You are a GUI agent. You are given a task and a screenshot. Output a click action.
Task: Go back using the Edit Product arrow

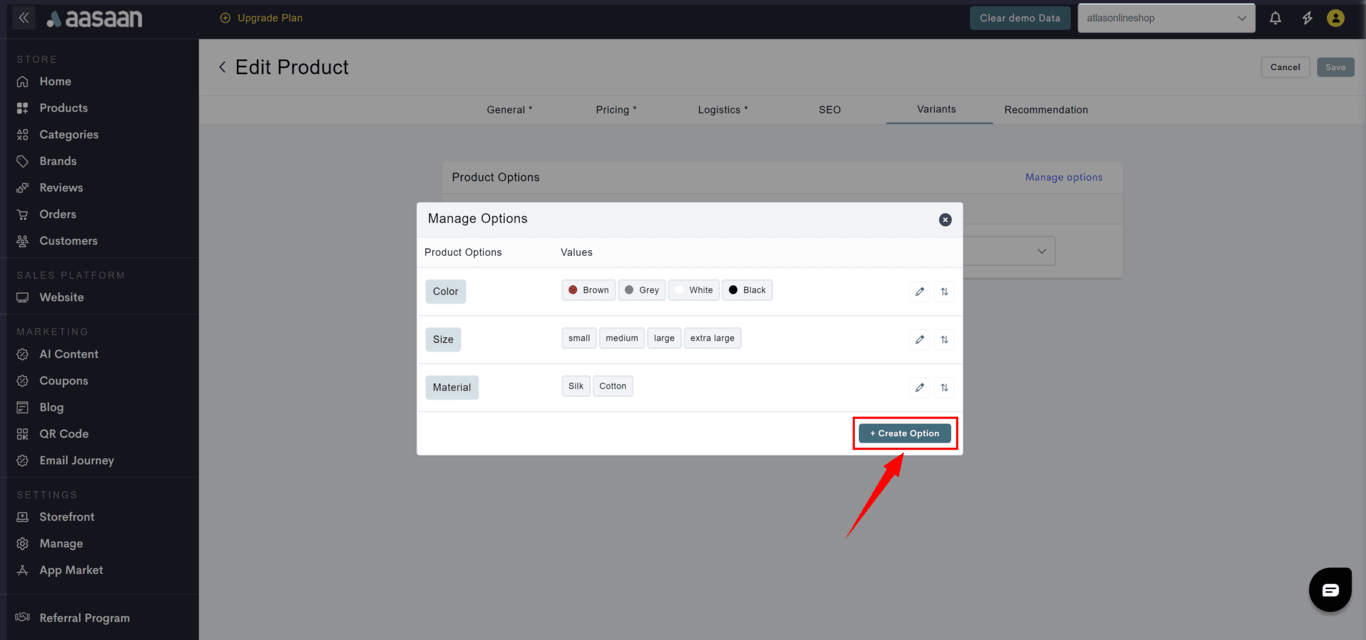click(222, 67)
